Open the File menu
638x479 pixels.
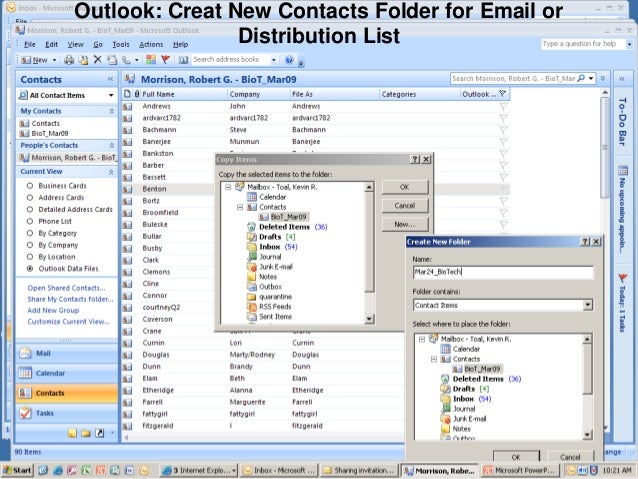pyautogui.click(x=30, y=44)
